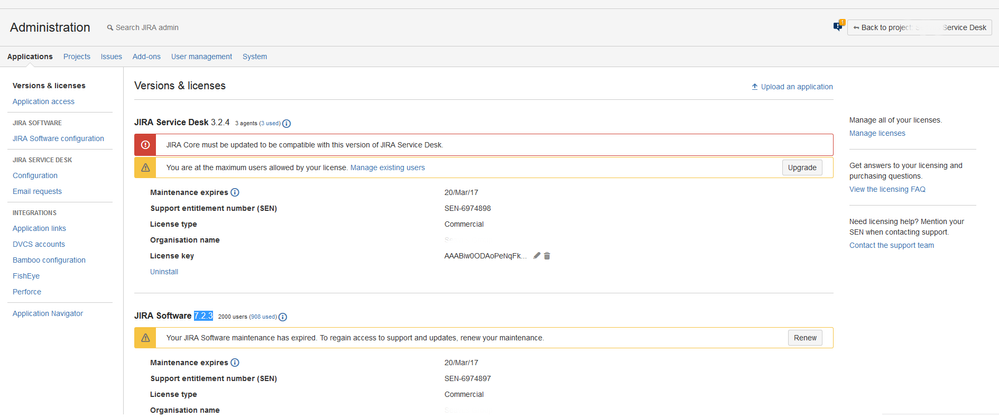Open the System tab

click(x=255, y=57)
